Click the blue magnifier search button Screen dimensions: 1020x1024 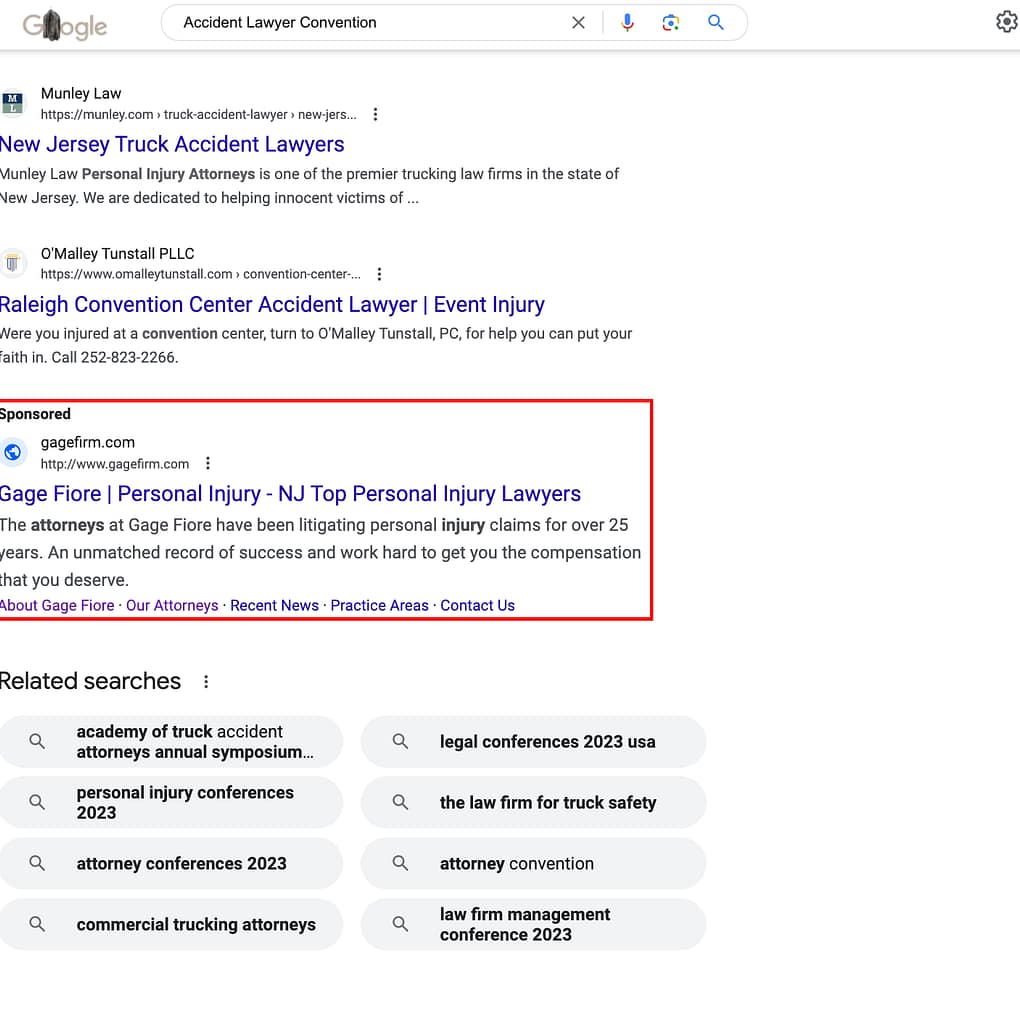716,23
